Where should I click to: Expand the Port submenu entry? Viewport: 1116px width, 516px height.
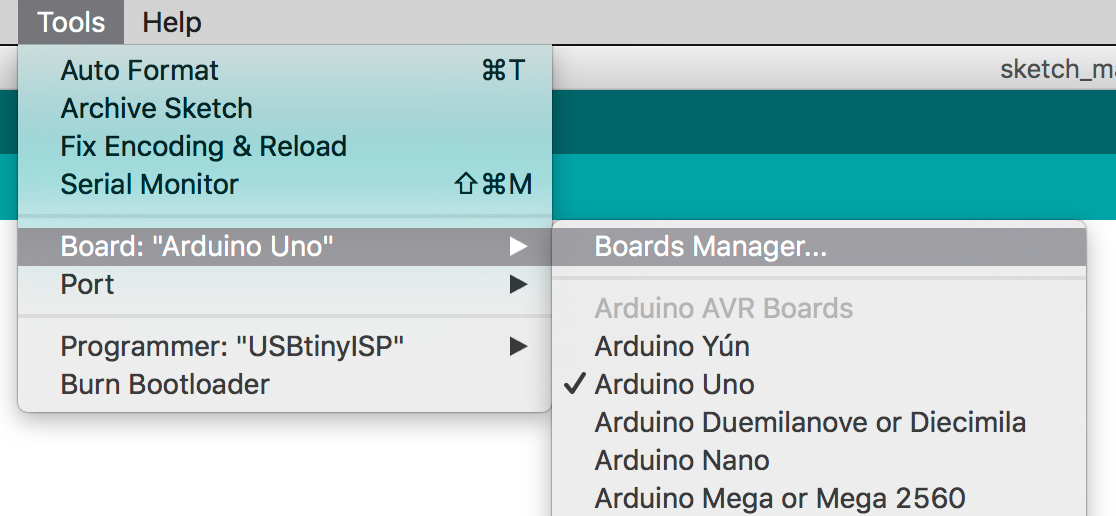point(88,284)
